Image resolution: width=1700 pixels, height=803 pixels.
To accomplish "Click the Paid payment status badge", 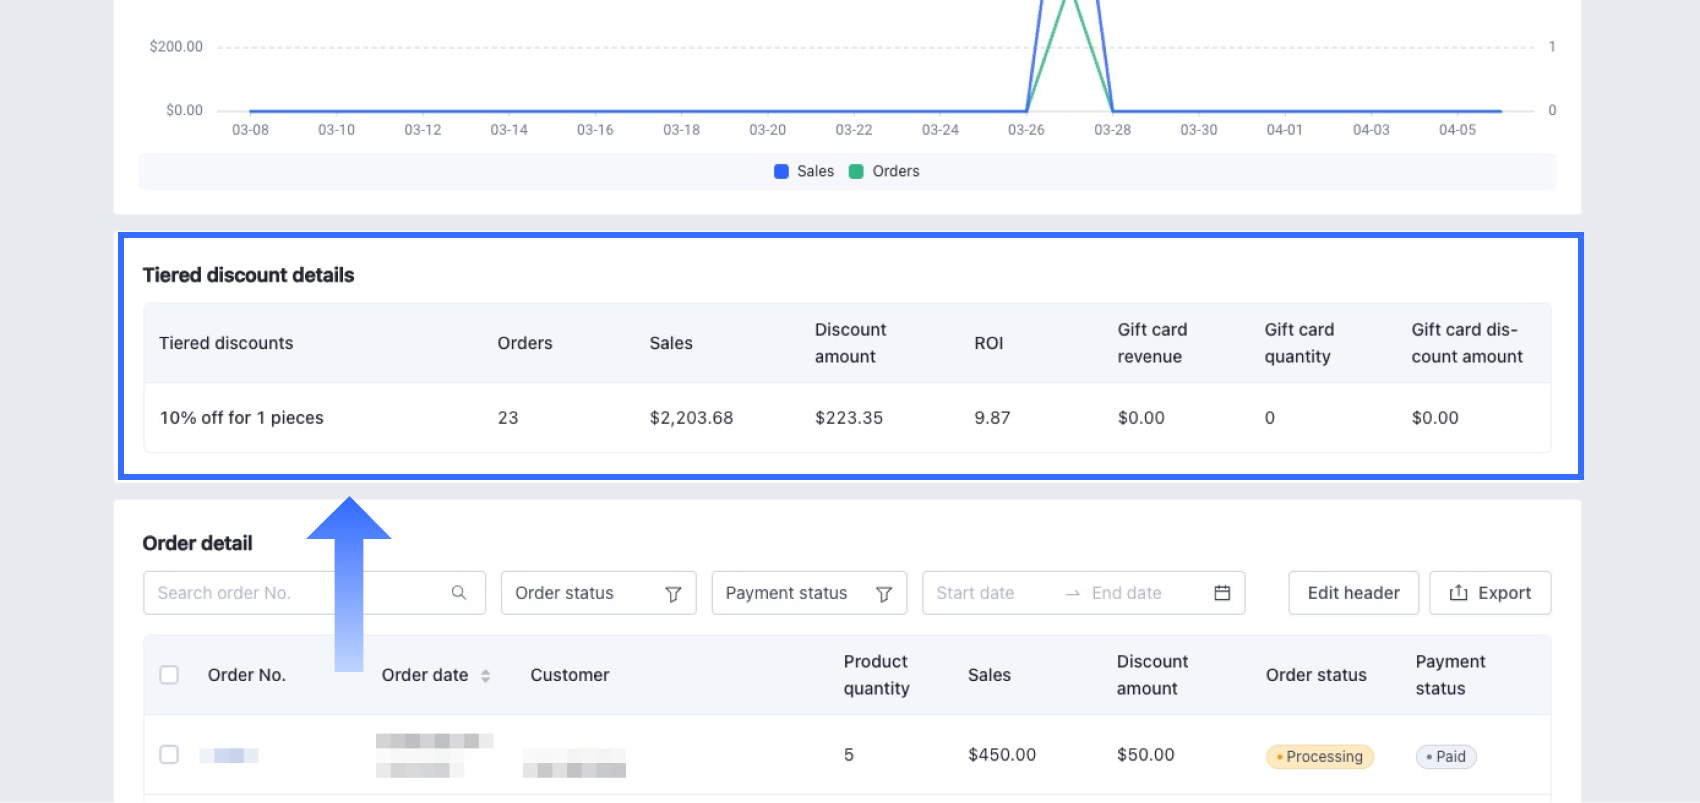I will (1446, 757).
